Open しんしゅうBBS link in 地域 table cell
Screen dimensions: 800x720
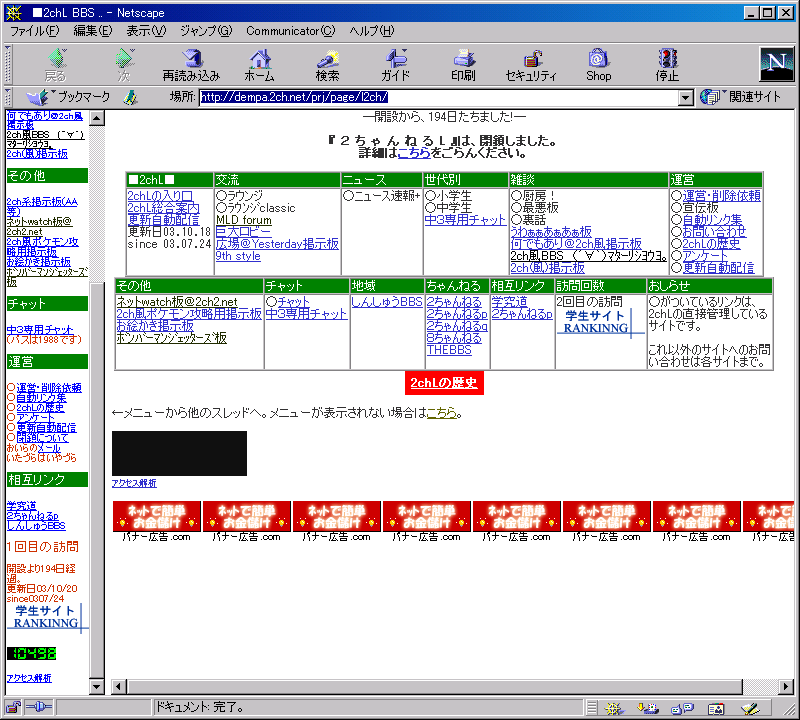[x=387, y=302]
